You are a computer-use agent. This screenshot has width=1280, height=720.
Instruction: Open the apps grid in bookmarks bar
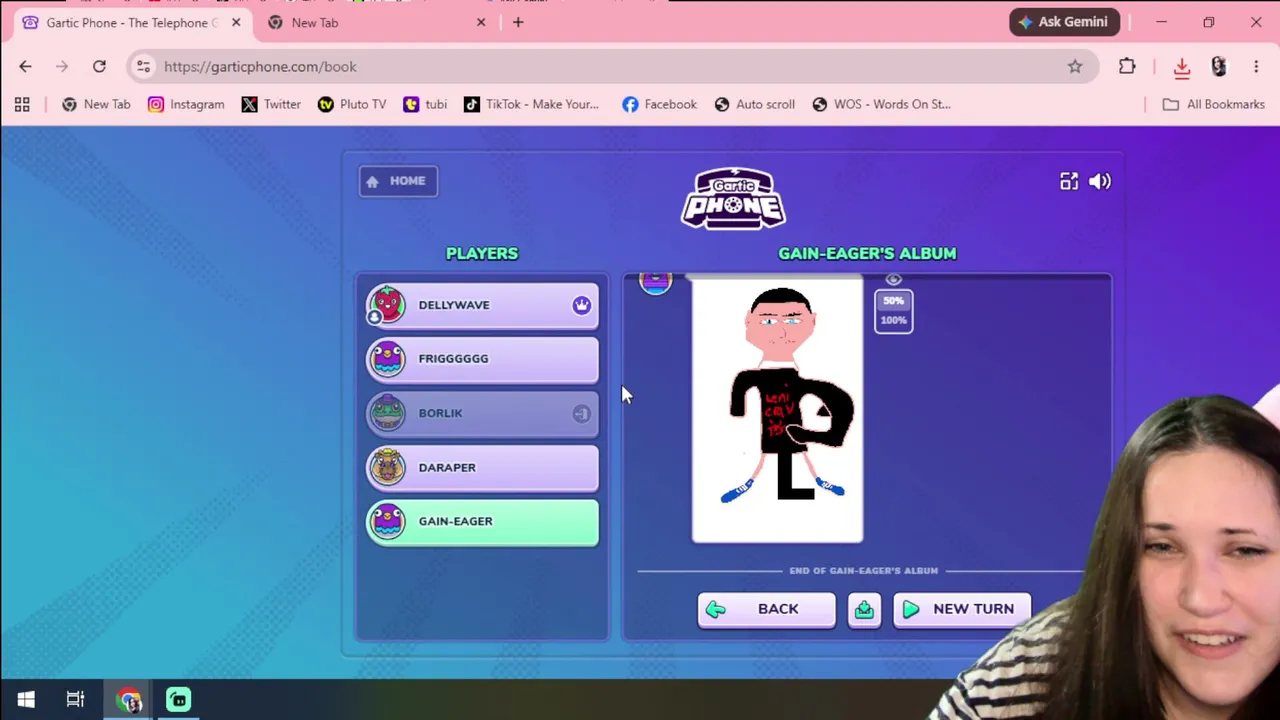coord(22,104)
